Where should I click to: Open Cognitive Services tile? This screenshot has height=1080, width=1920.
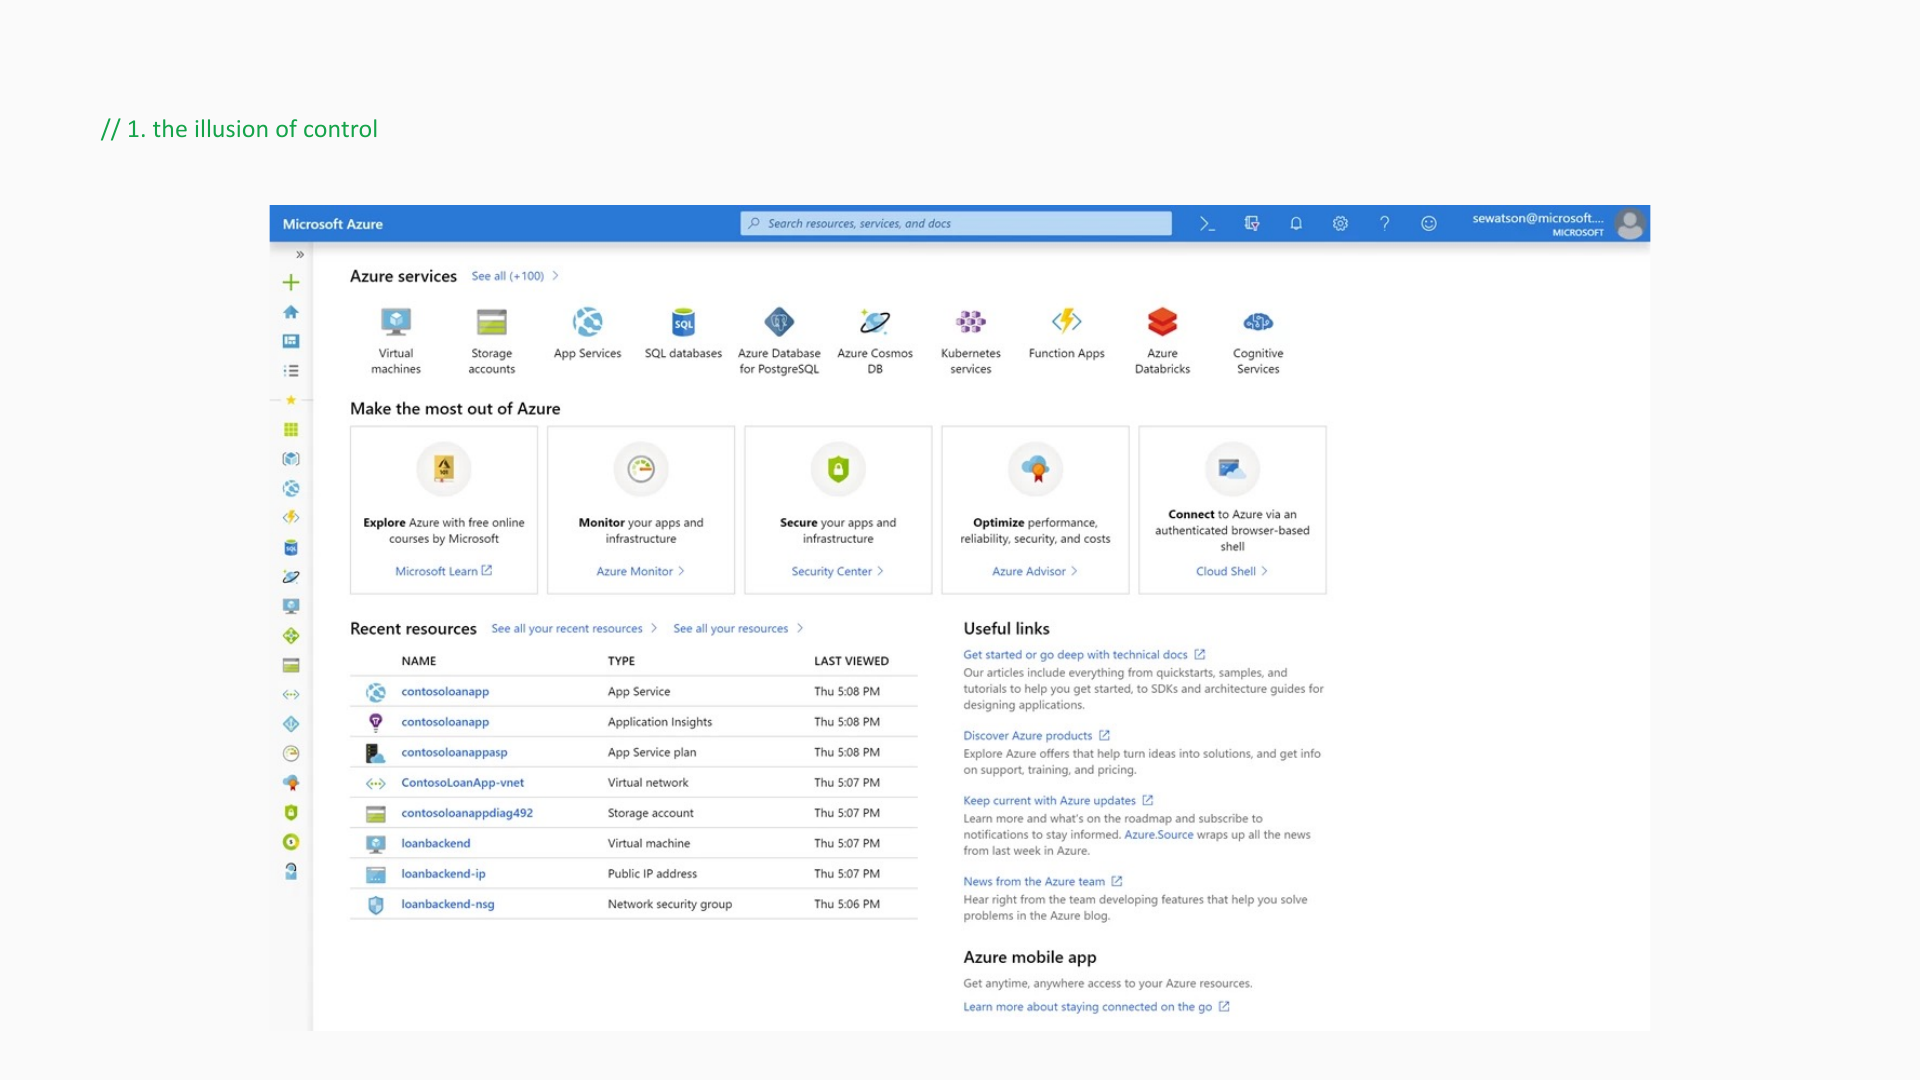pyautogui.click(x=1258, y=341)
